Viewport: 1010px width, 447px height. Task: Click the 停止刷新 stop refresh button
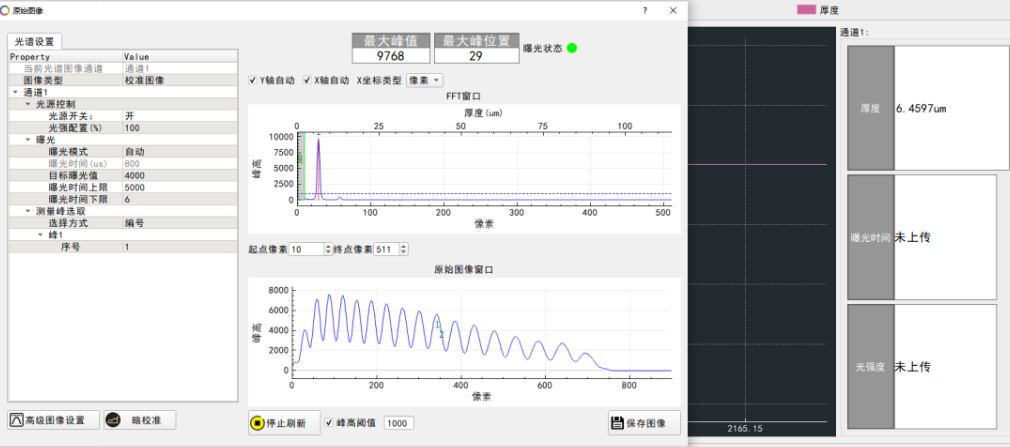(284, 422)
